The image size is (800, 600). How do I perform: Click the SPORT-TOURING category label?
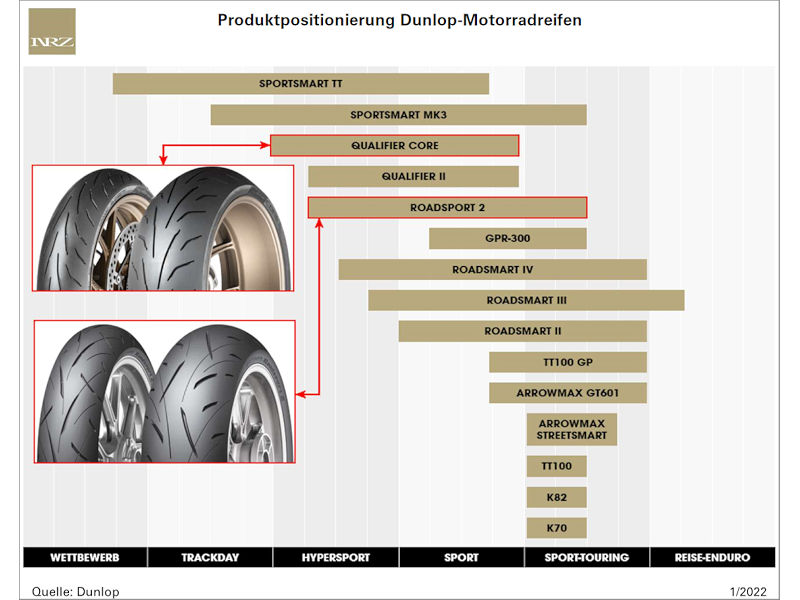coord(587,557)
